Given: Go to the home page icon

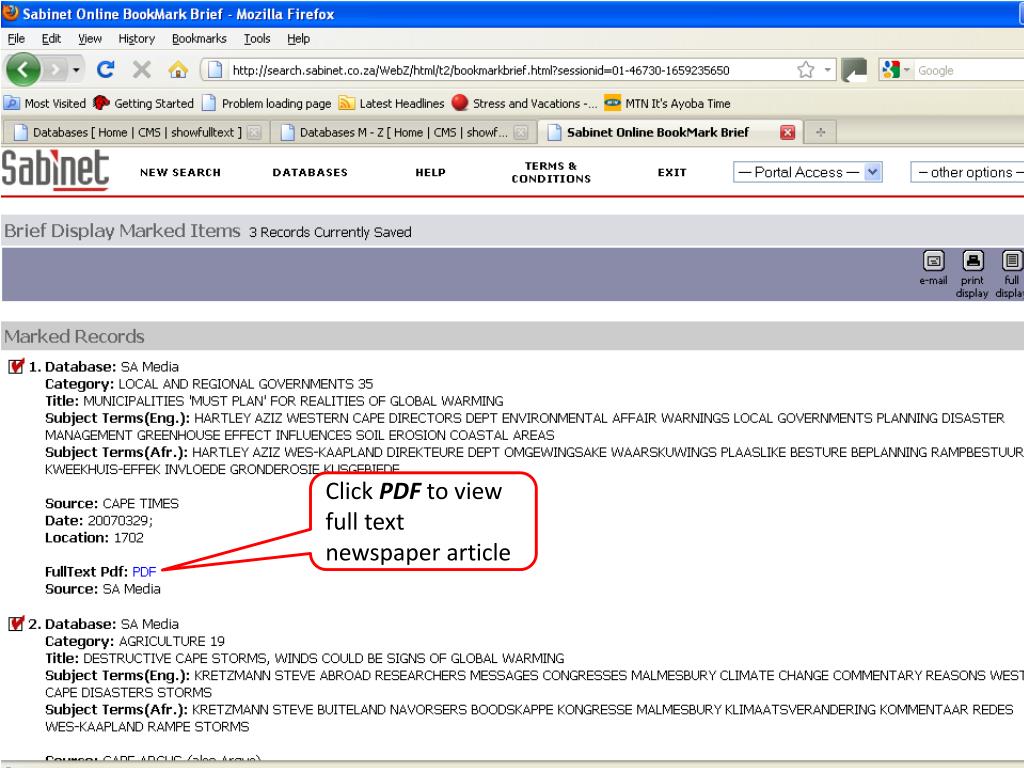Looking at the screenshot, I should [x=178, y=69].
